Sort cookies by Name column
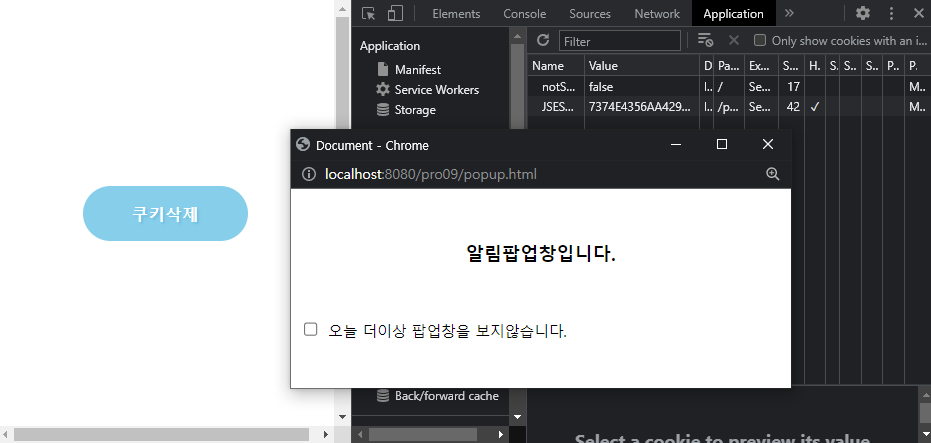This screenshot has height=443, width=931. click(556, 66)
